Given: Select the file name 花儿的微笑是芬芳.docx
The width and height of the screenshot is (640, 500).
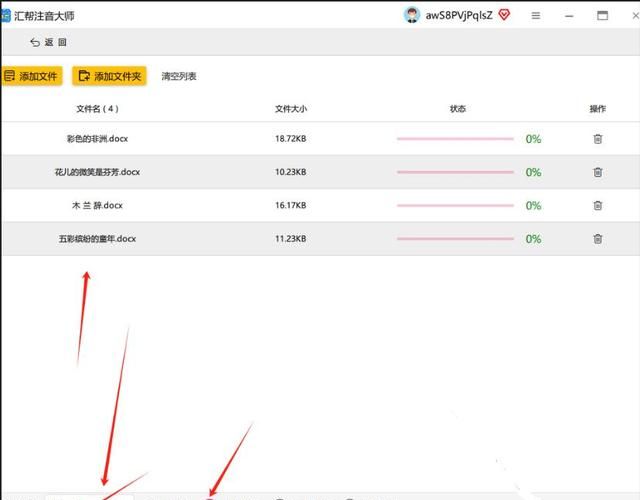Looking at the screenshot, I should (98, 172).
